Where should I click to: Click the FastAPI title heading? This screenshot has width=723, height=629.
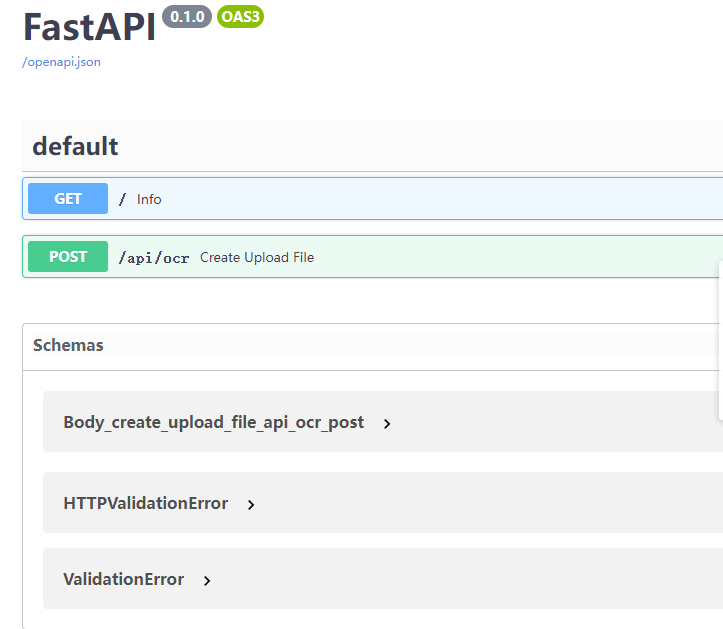tap(89, 27)
